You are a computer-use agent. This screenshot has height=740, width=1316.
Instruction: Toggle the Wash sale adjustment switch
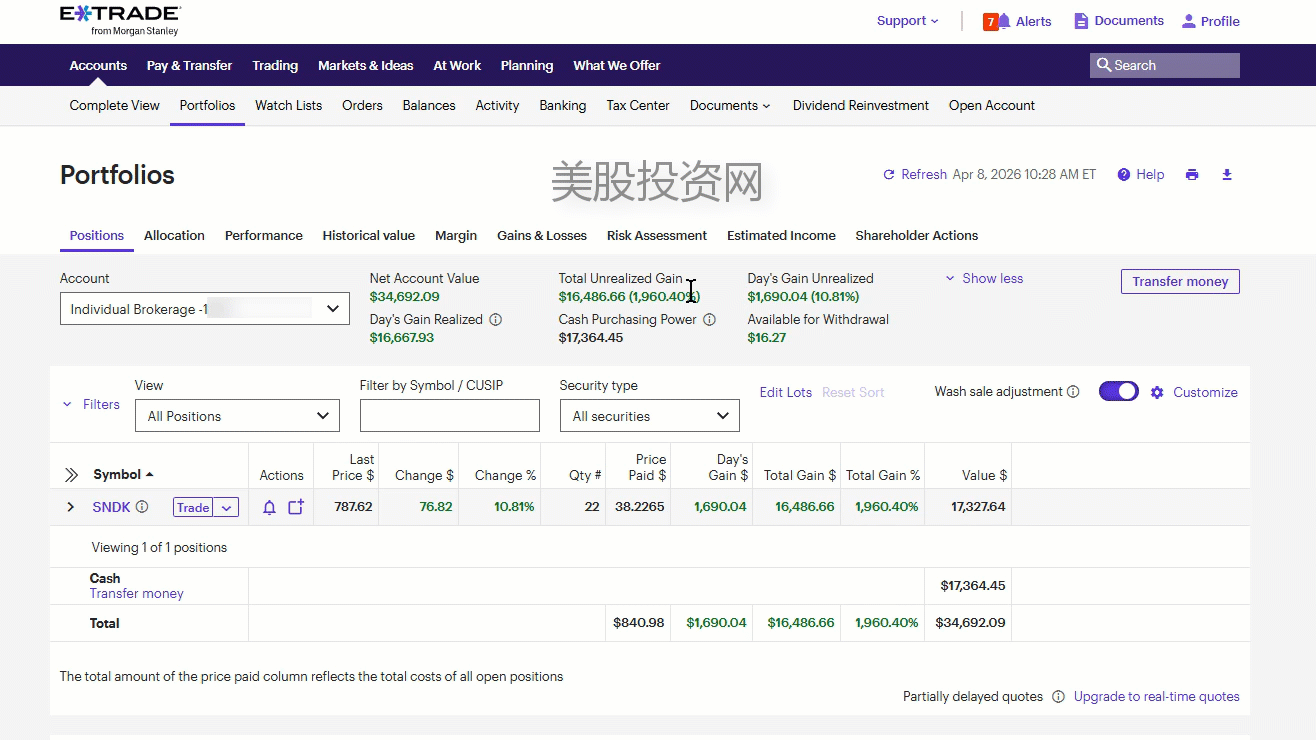point(1118,392)
